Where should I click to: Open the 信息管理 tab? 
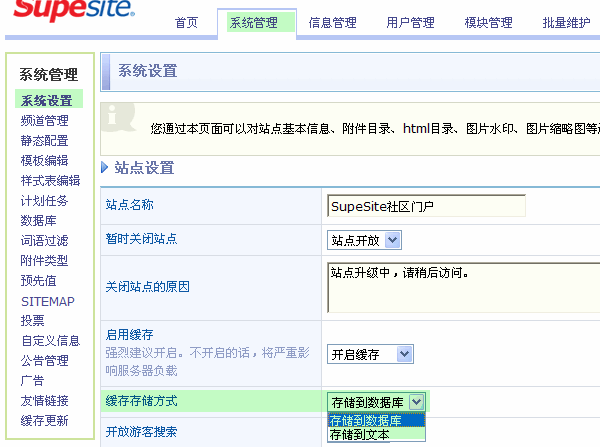tap(334, 23)
